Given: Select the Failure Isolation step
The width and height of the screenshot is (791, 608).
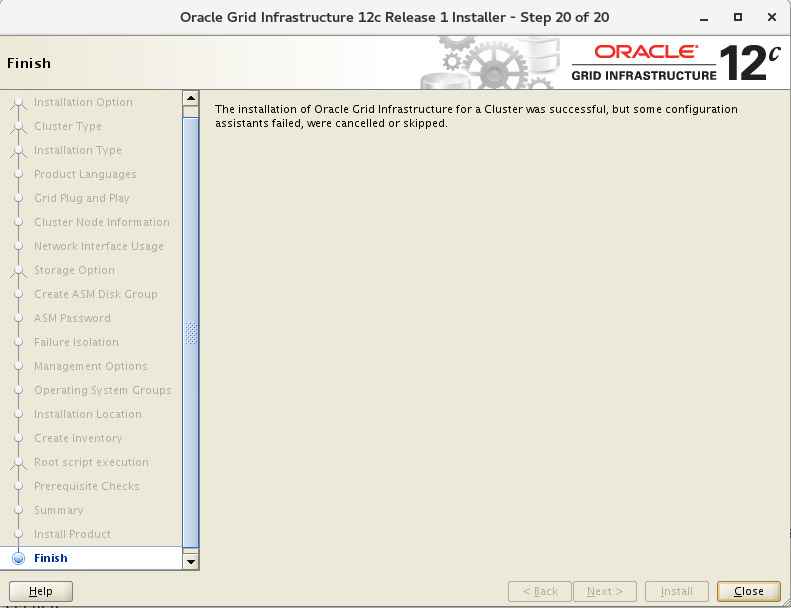Looking at the screenshot, I should [76, 342].
